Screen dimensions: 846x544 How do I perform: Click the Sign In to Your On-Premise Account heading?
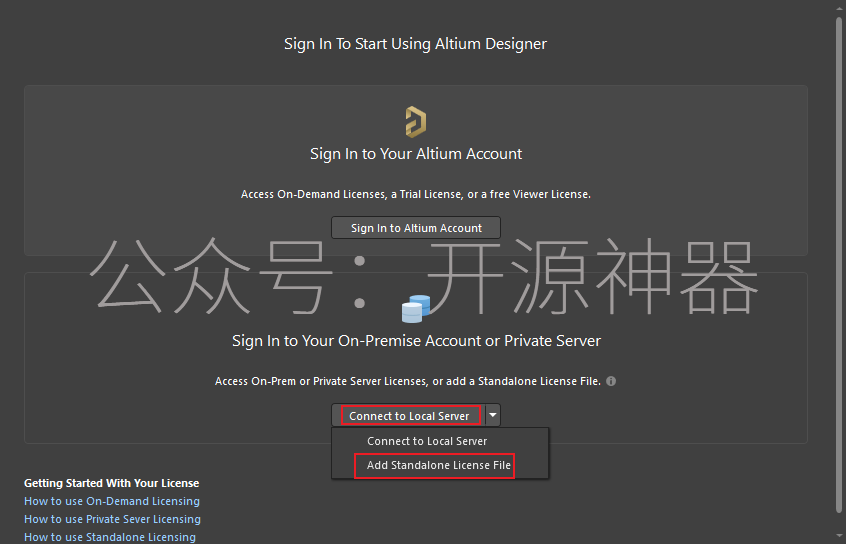pyautogui.click(x=416, y=341)
